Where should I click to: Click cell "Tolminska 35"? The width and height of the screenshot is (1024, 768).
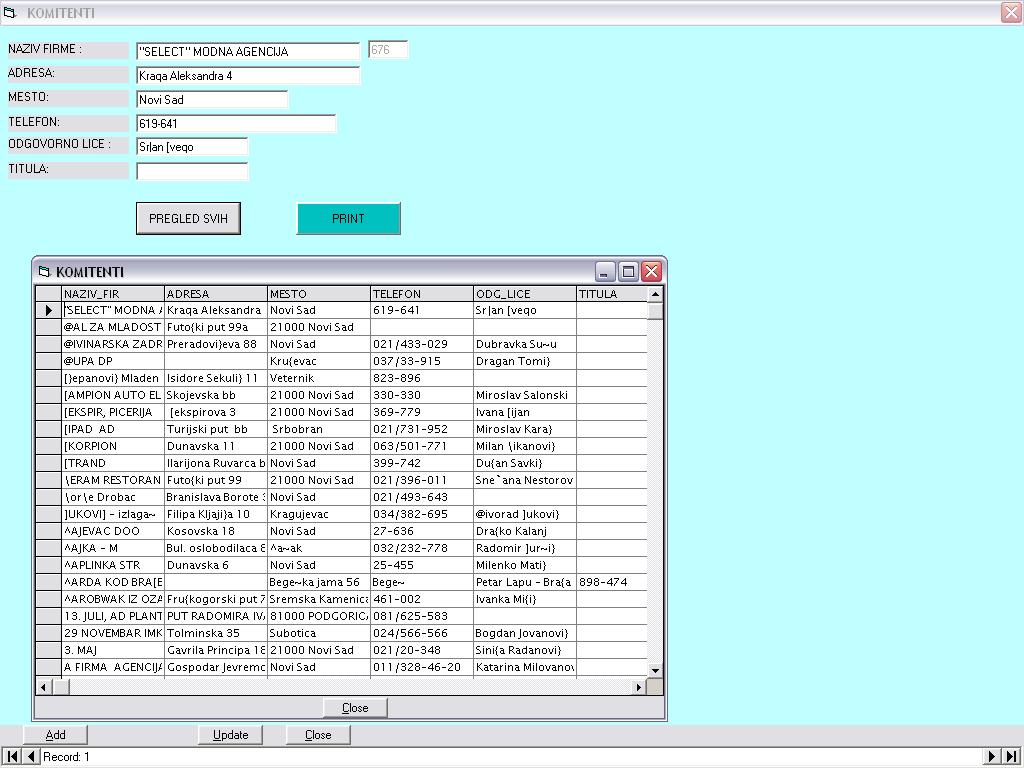coord(216,633)
